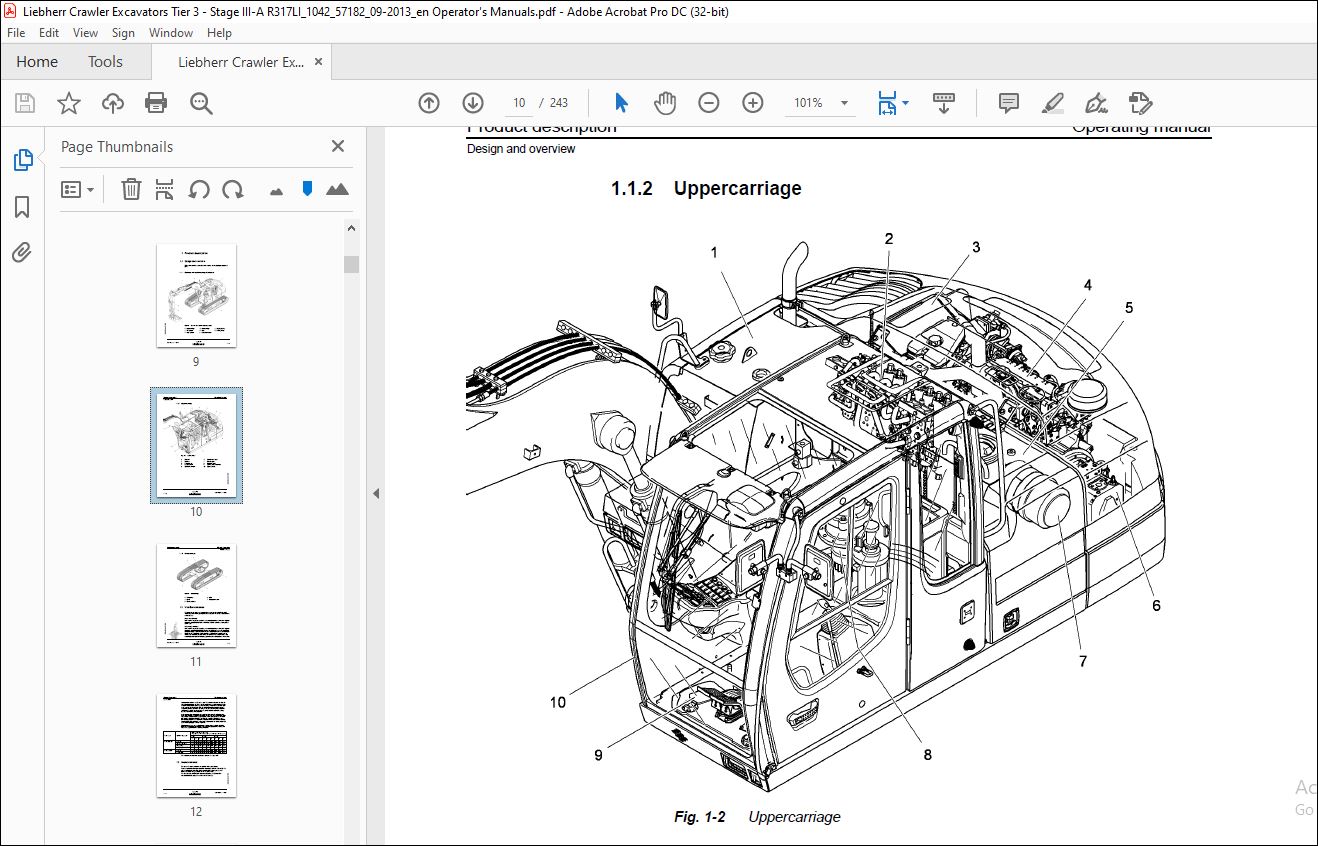1318x846 pixels.
Task: Select the highlight text pen
Action: 1052,103
